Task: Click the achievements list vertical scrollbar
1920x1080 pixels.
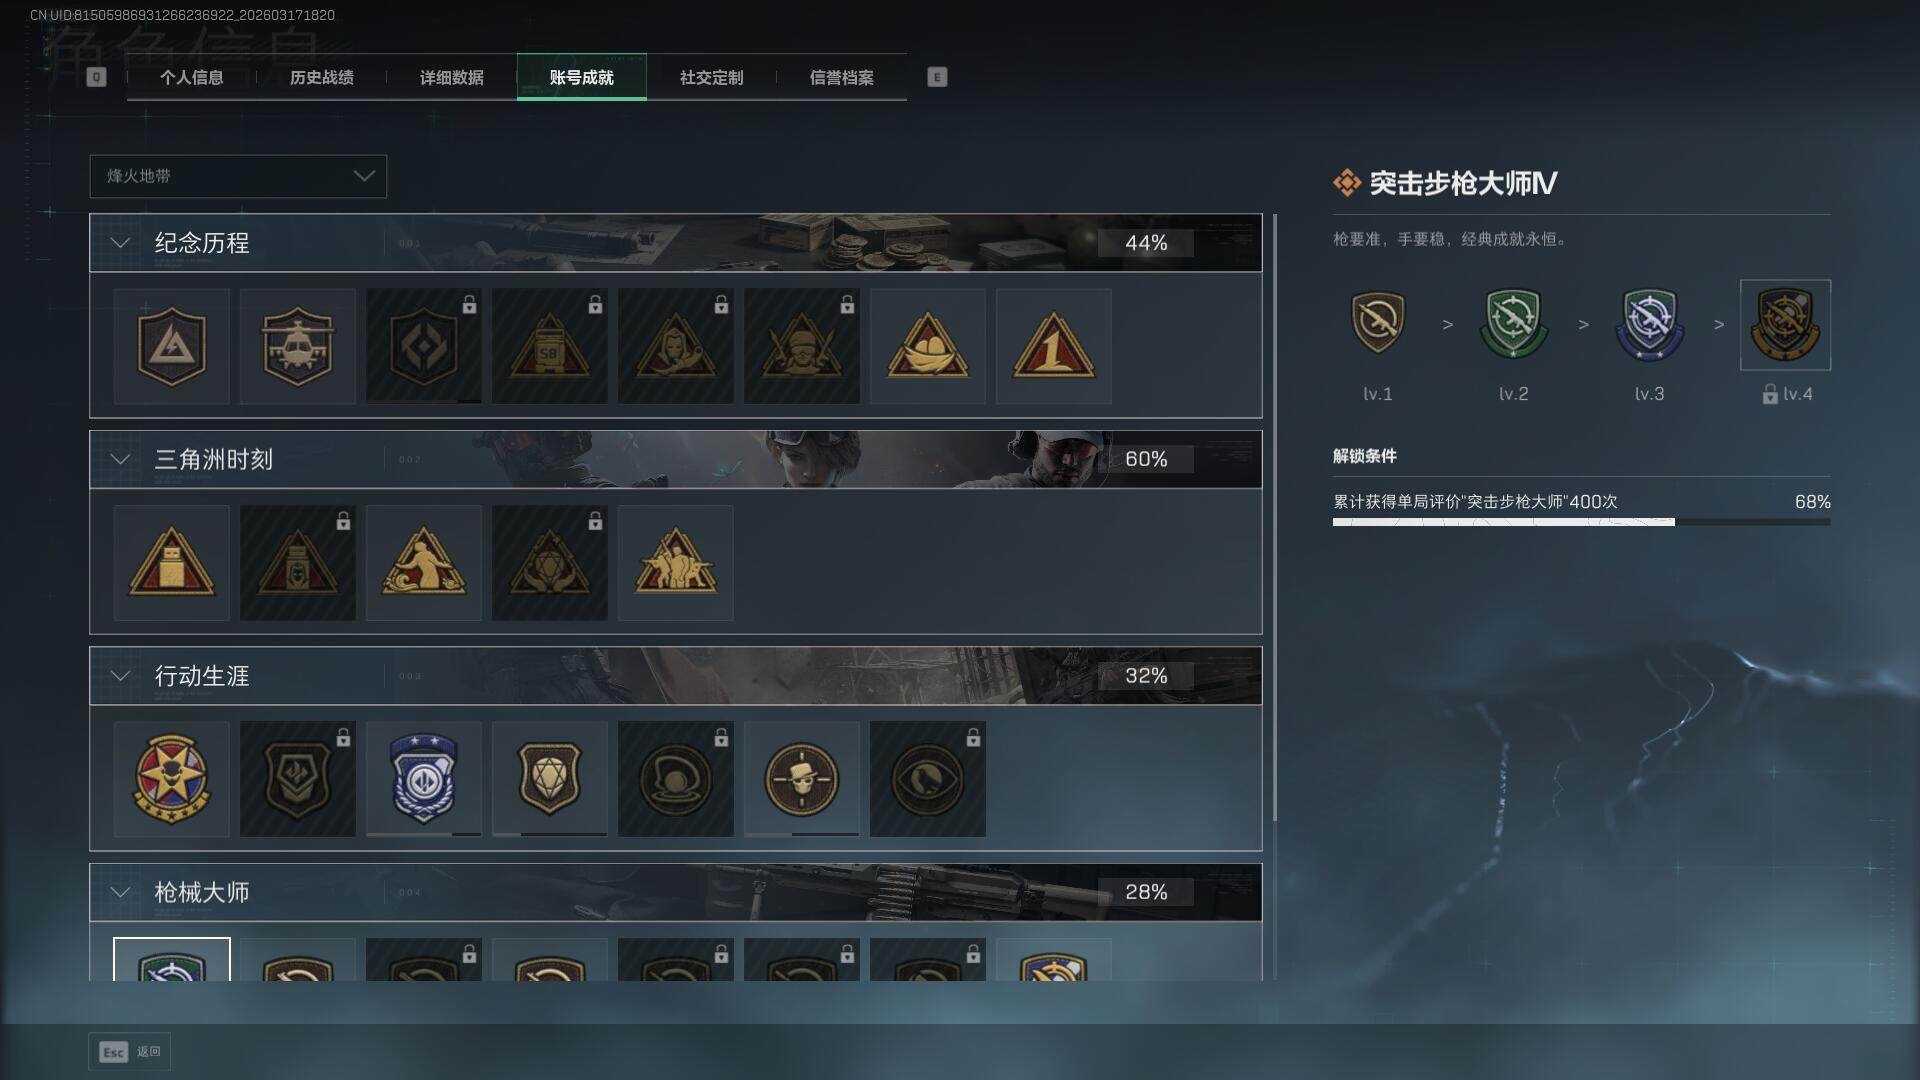Action: [1274, 517]
